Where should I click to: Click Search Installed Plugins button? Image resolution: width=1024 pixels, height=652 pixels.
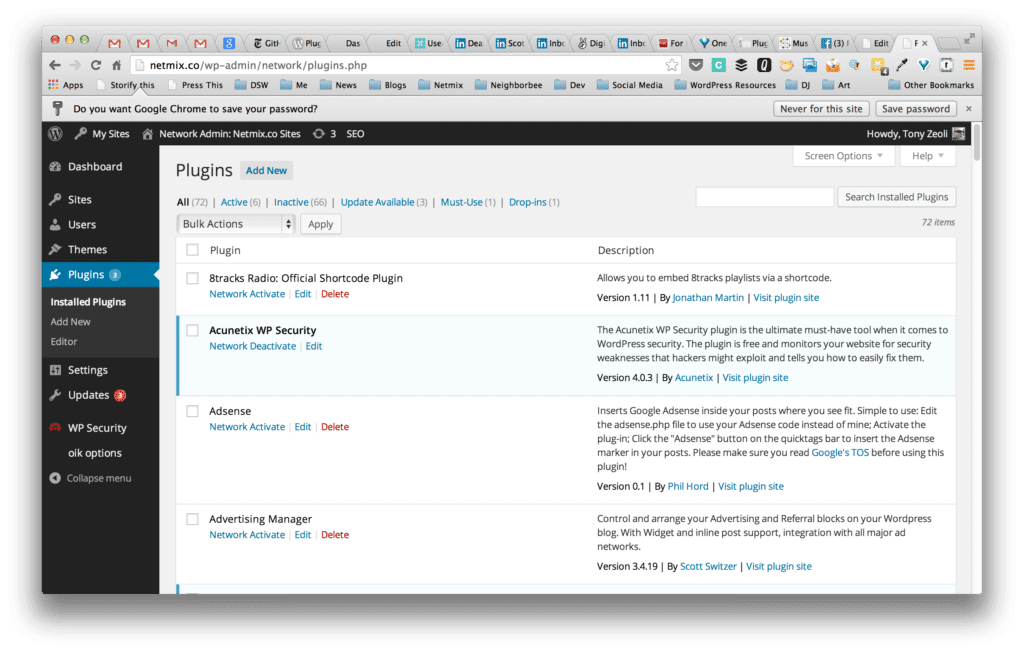(896, 197)
